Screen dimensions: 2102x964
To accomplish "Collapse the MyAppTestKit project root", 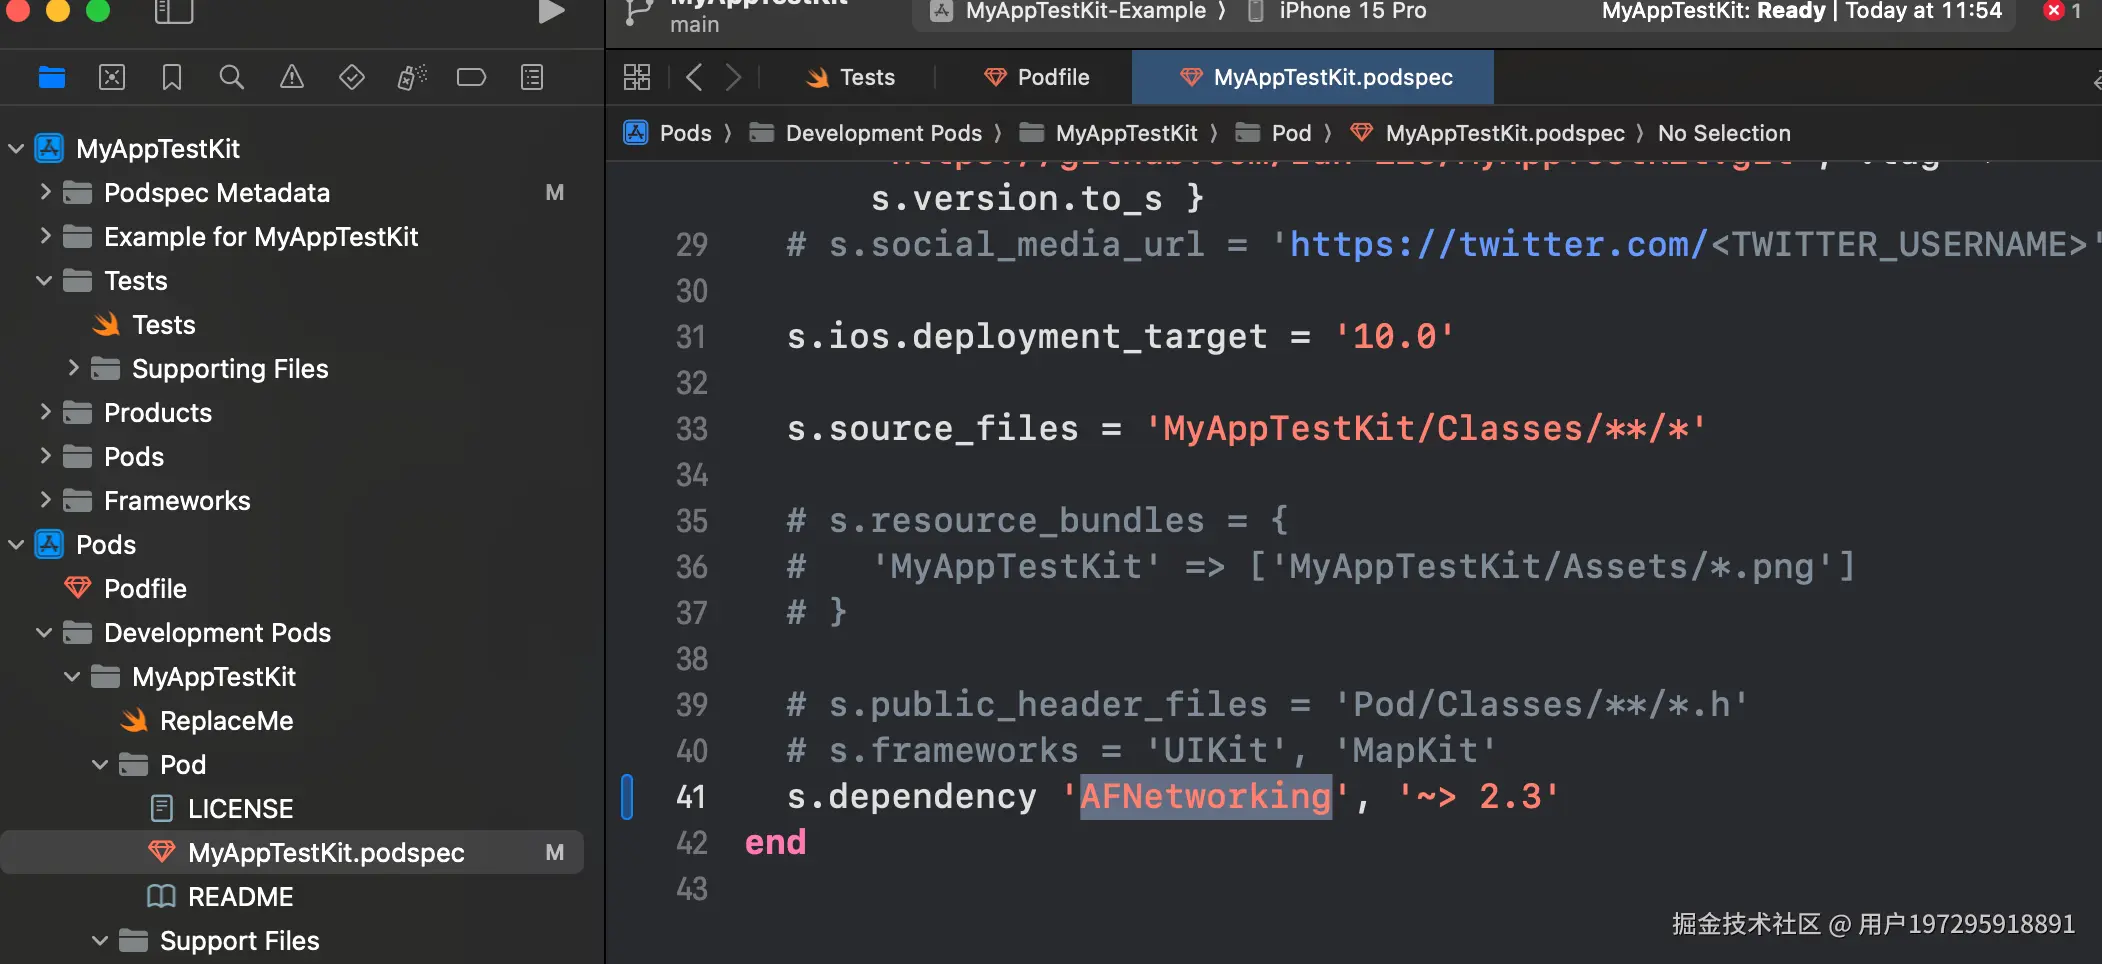I will click(x=16, y=149).
